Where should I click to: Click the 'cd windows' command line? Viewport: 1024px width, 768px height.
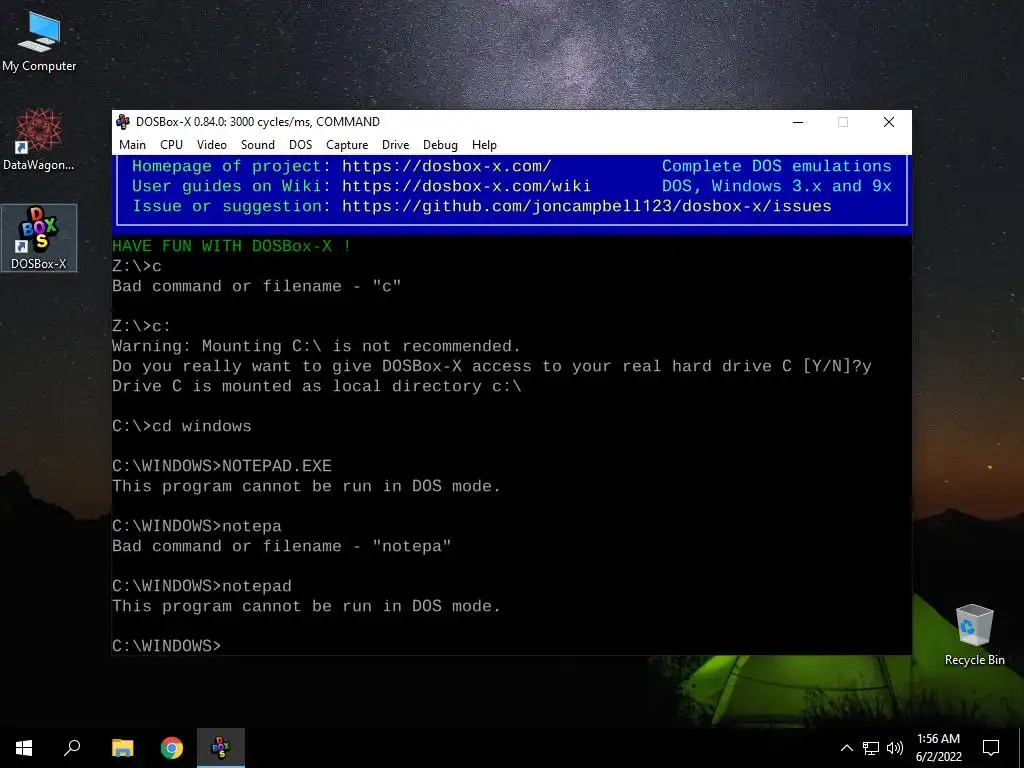tap(182, 426)
